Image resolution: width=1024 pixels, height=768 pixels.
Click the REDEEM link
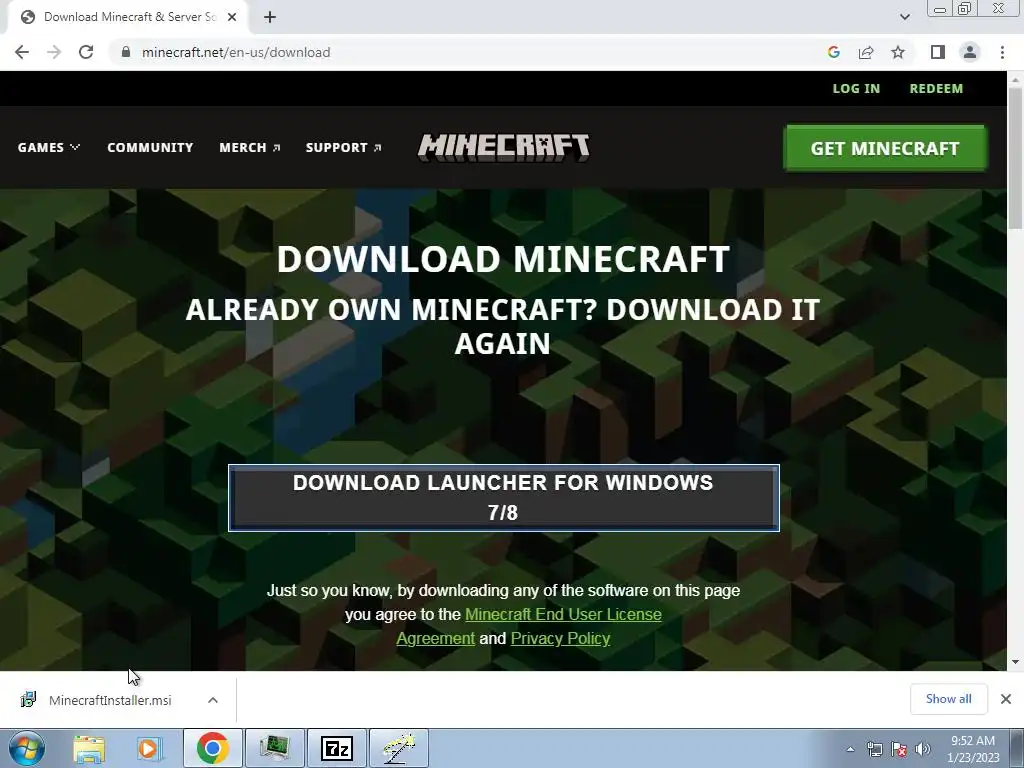coord(936,89)
